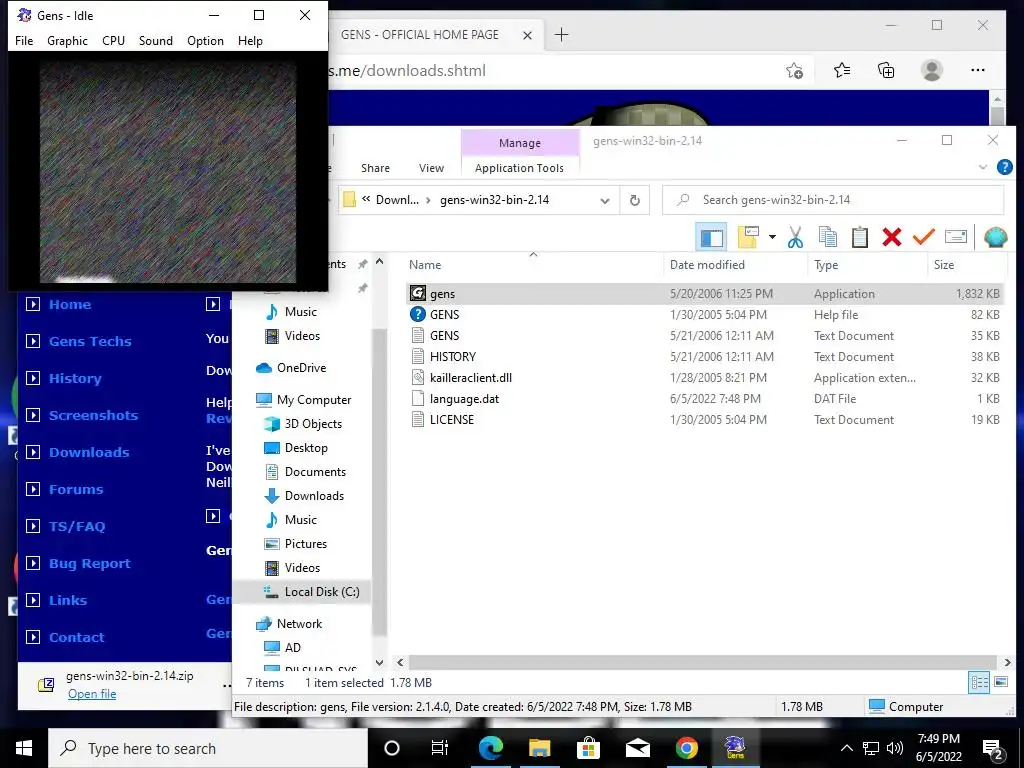Open the Graphic menu in Gens
The image size is (1024, 768).
click(67, 40)
